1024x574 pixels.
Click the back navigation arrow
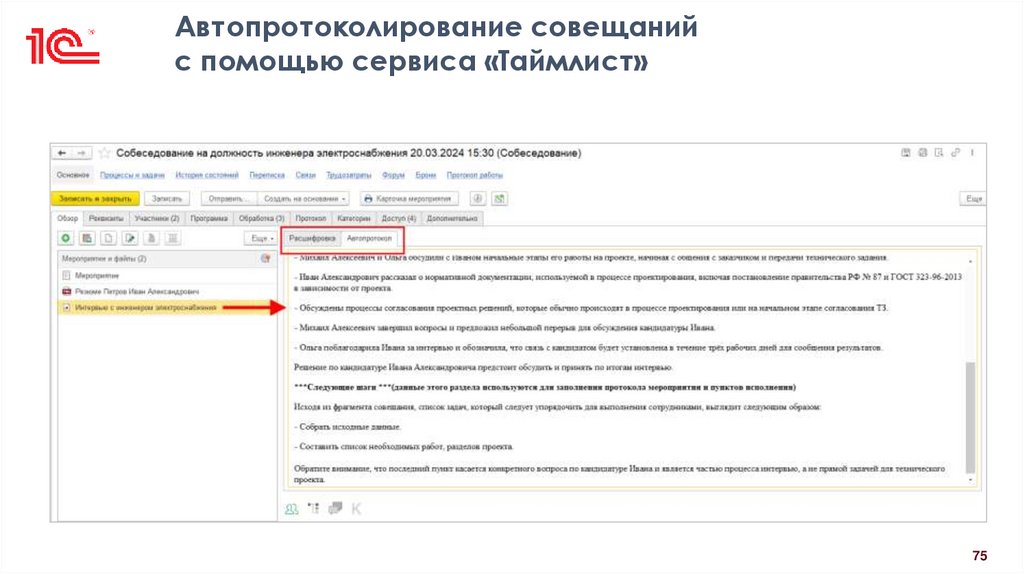pos(62,153)
